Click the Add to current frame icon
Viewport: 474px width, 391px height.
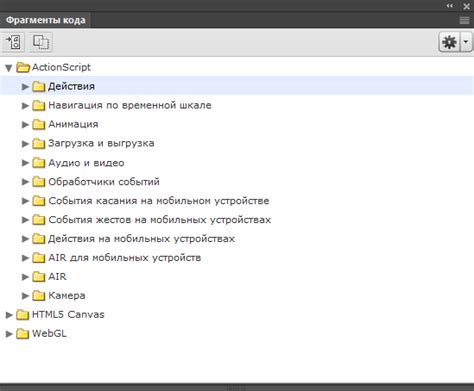coord(13,42)
